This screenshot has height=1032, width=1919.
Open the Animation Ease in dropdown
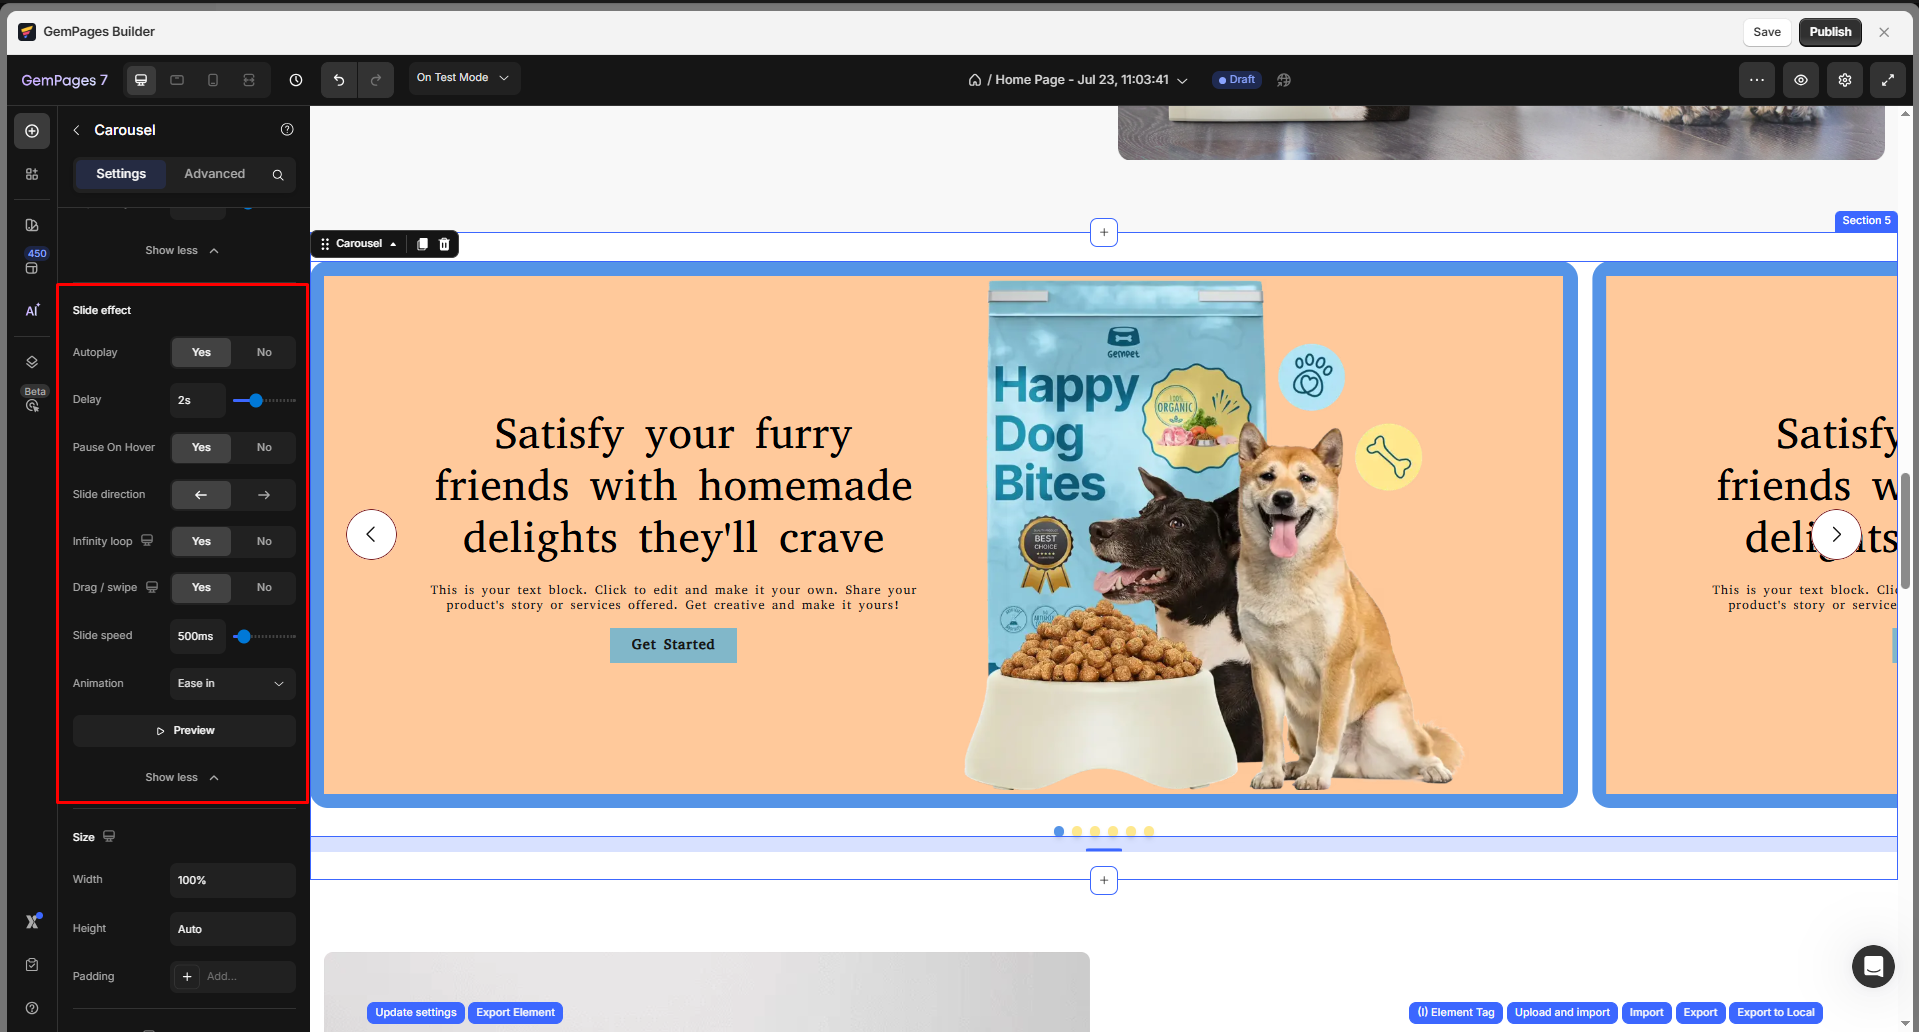click(x=232, y=684)
